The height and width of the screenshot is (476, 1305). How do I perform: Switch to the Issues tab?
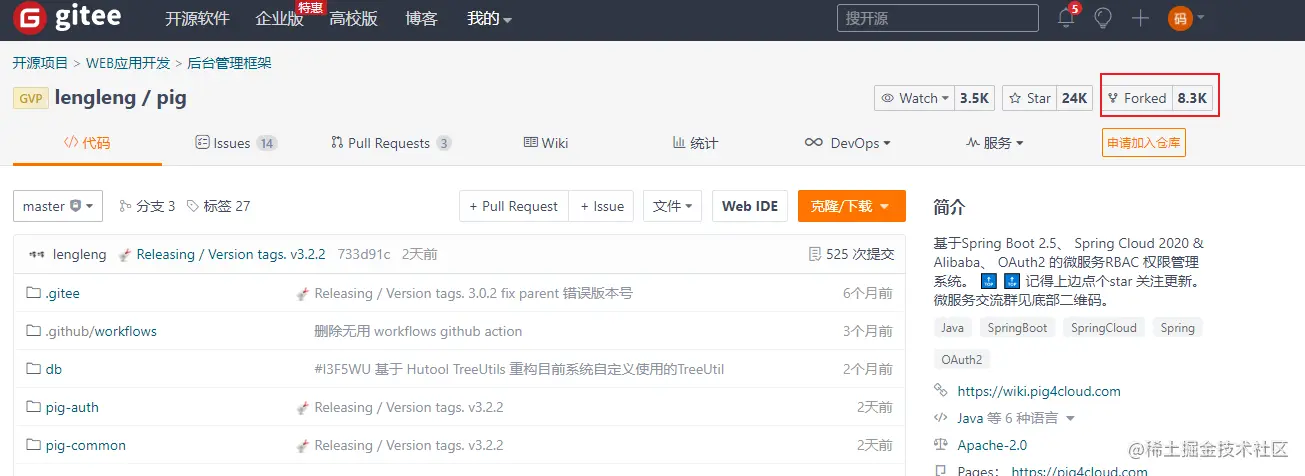(x=236, y=143)
